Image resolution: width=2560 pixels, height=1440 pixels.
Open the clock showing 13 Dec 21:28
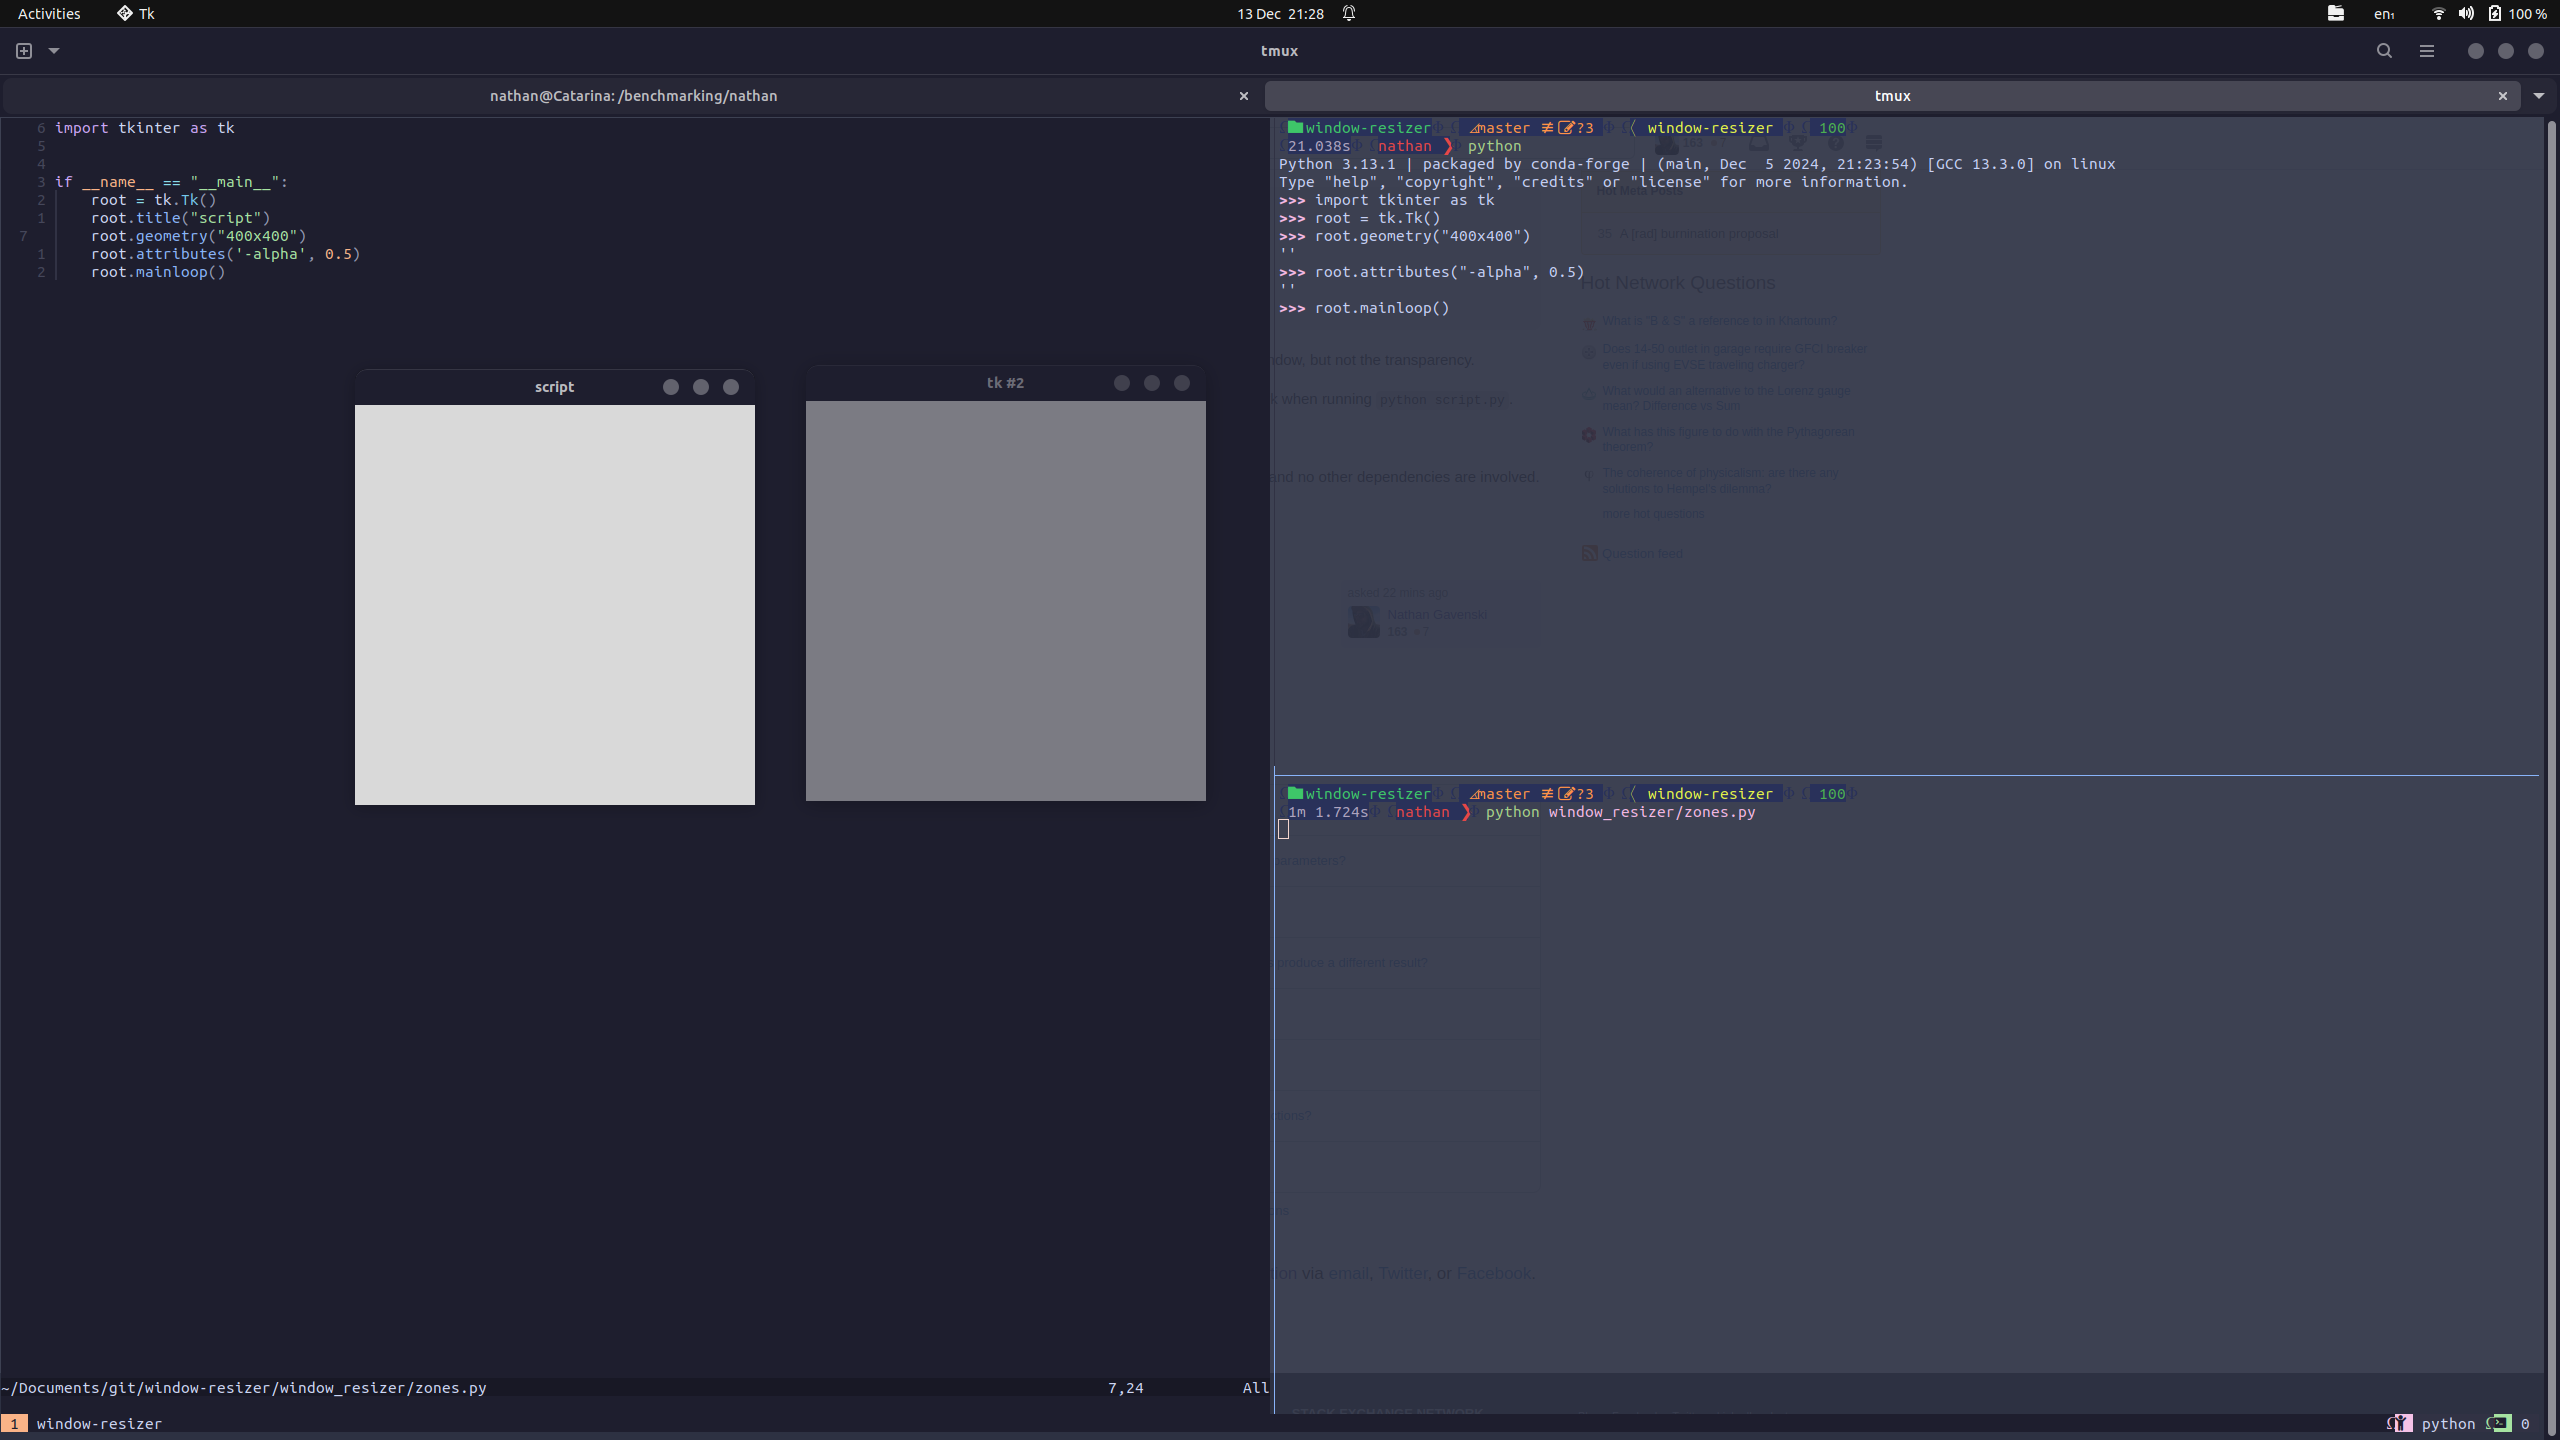click(x=1280, y=14)
